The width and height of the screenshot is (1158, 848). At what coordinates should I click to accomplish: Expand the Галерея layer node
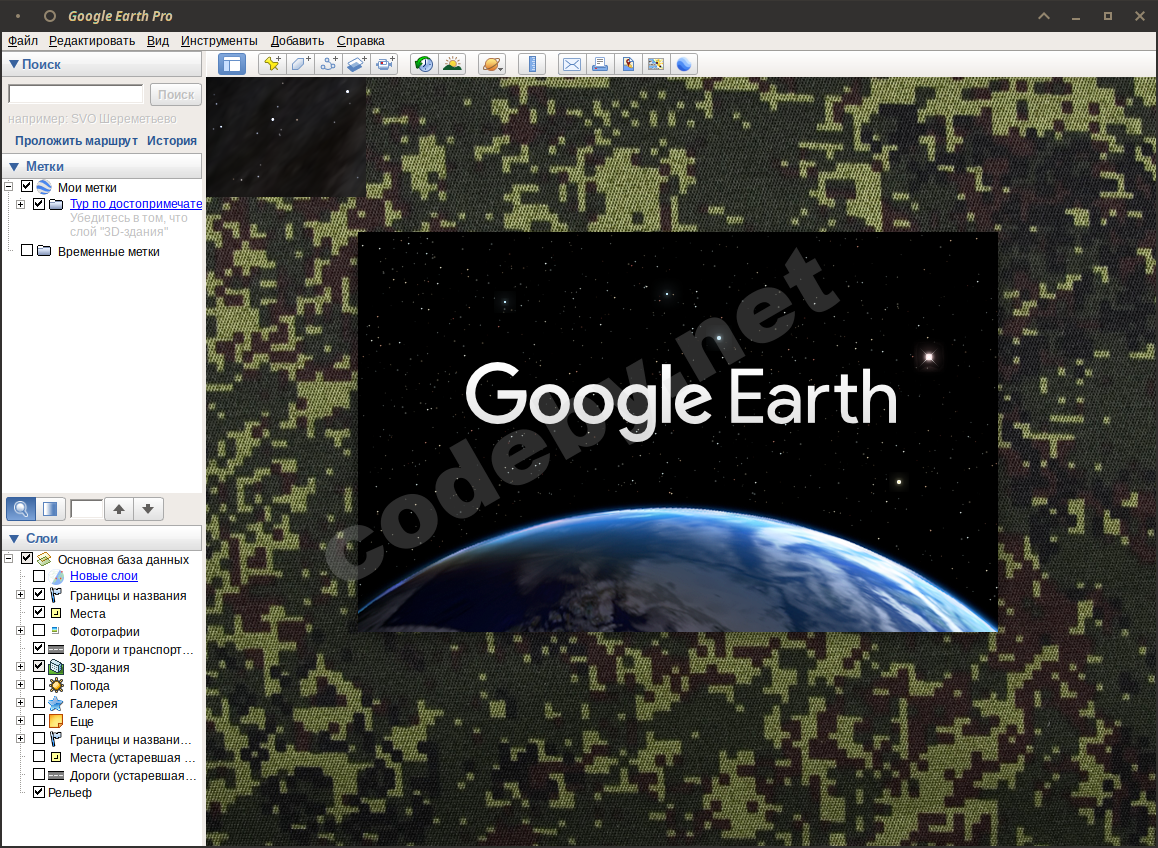[21, 702]
